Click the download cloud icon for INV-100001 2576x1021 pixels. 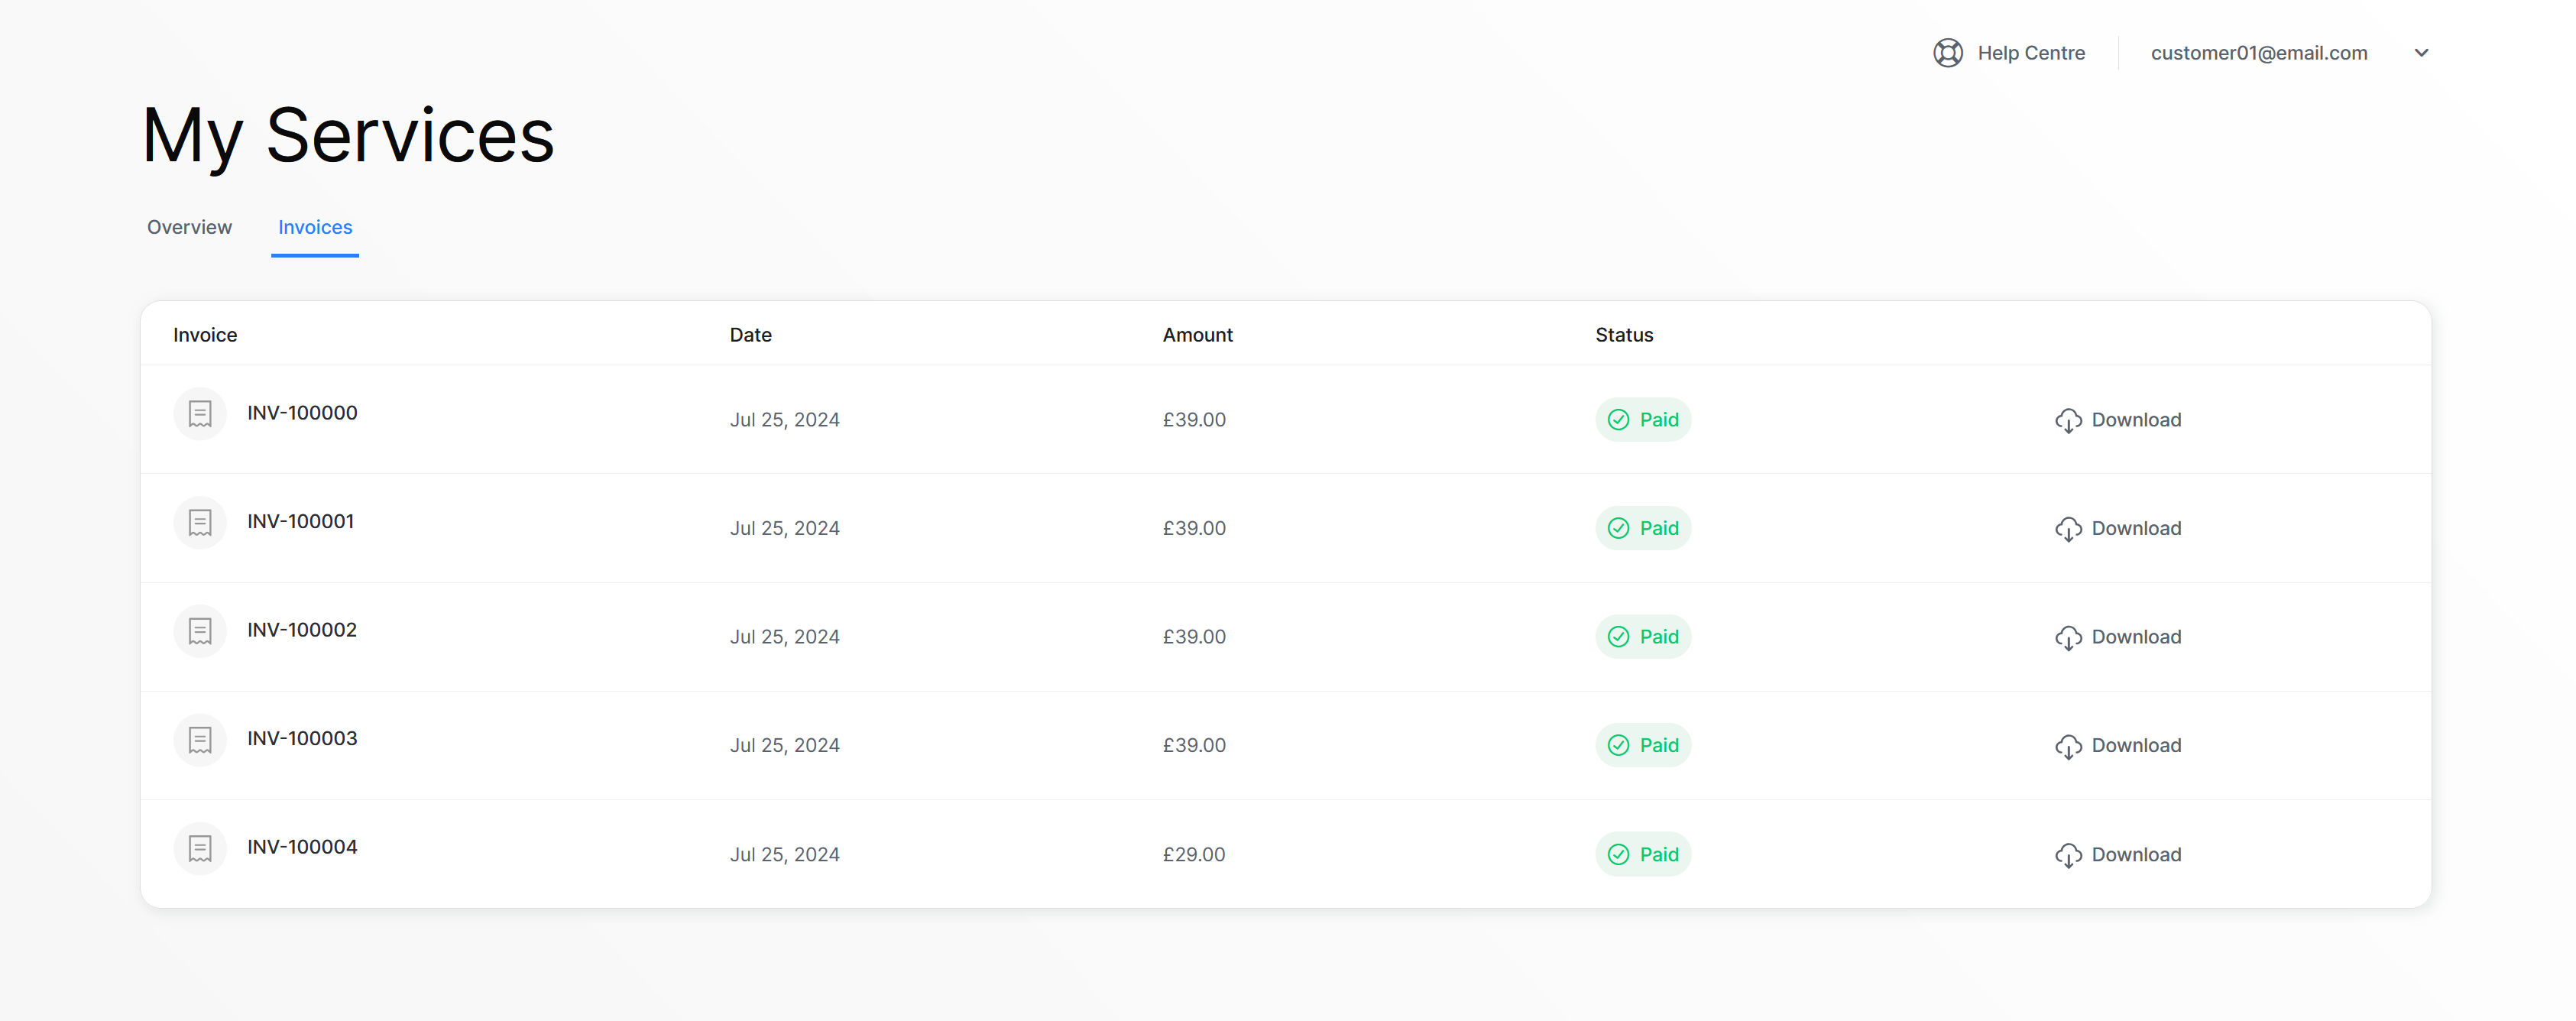point(2068,529)
